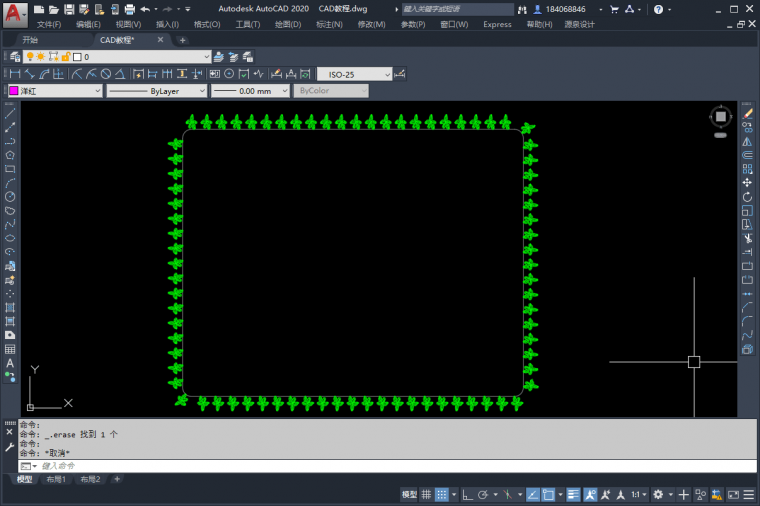Click the Plot (print) icon

[x=129, y=9]
